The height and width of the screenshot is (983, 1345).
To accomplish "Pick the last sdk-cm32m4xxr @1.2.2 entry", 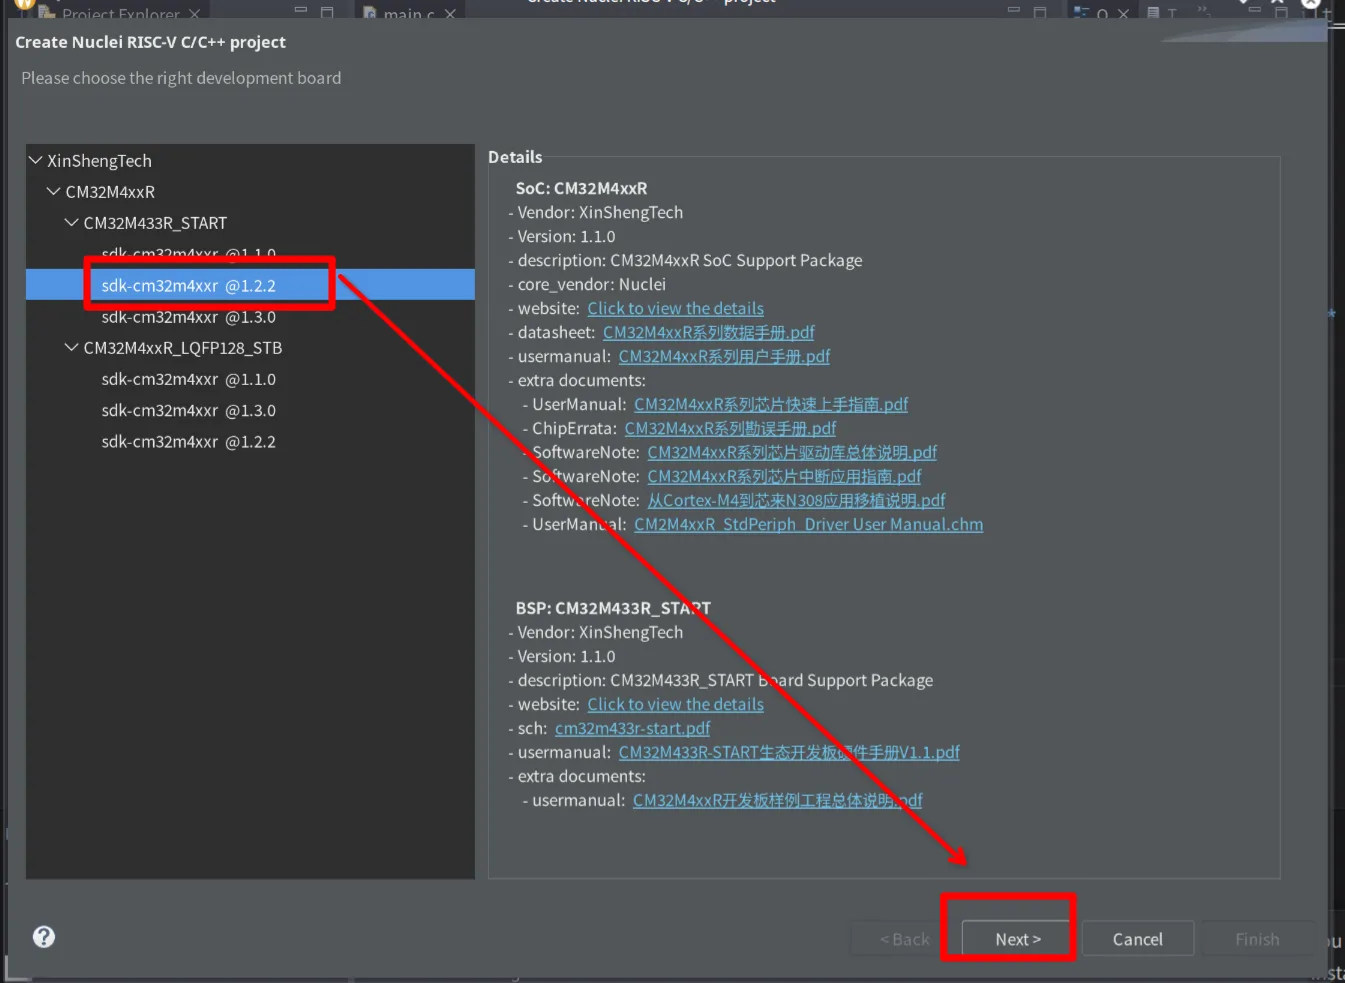I will click(x=188, y=442).
